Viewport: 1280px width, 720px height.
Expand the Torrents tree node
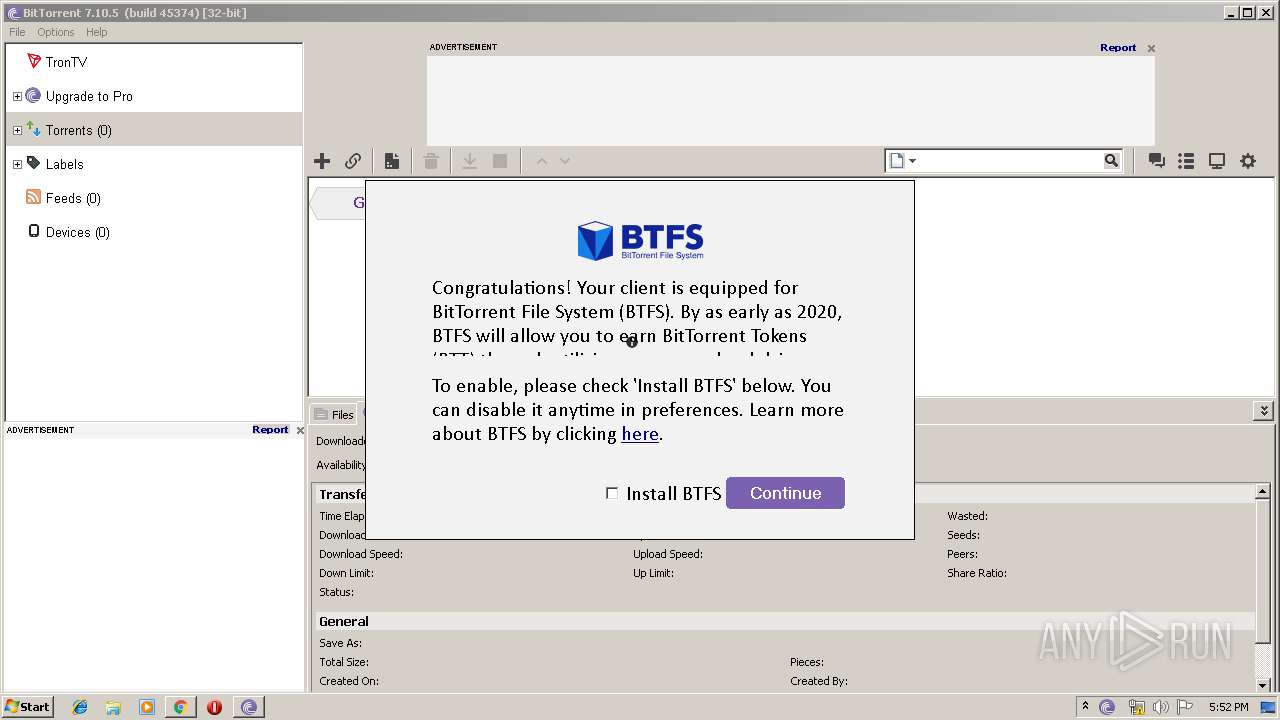click(17, 131)
